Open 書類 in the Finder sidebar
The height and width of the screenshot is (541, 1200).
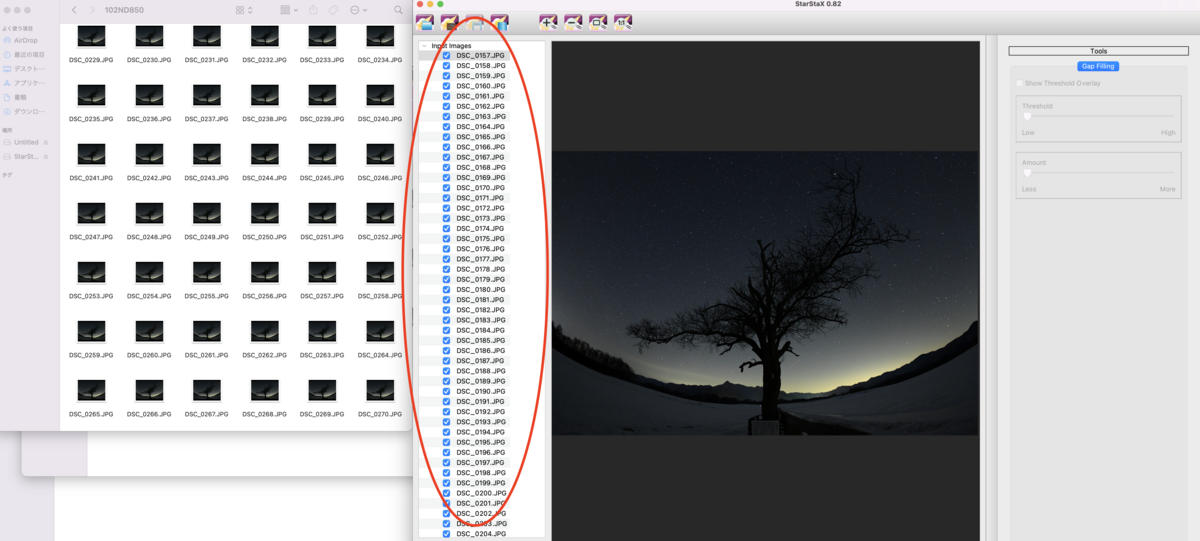tap(15, 97)
